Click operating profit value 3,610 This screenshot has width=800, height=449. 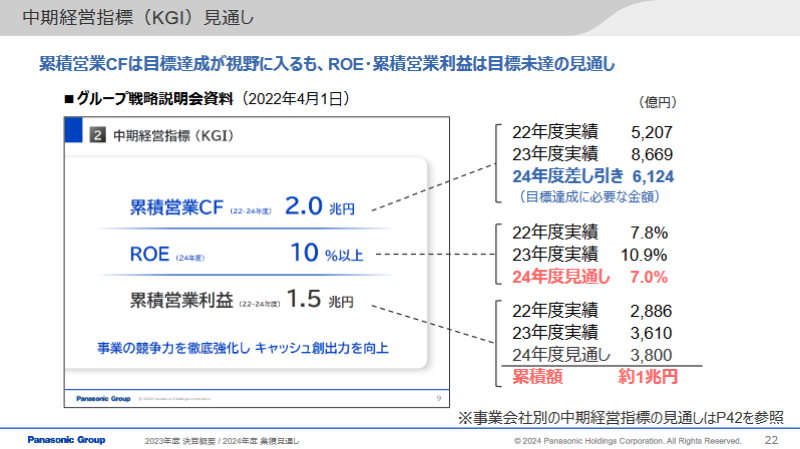click(x=651, y=333)
